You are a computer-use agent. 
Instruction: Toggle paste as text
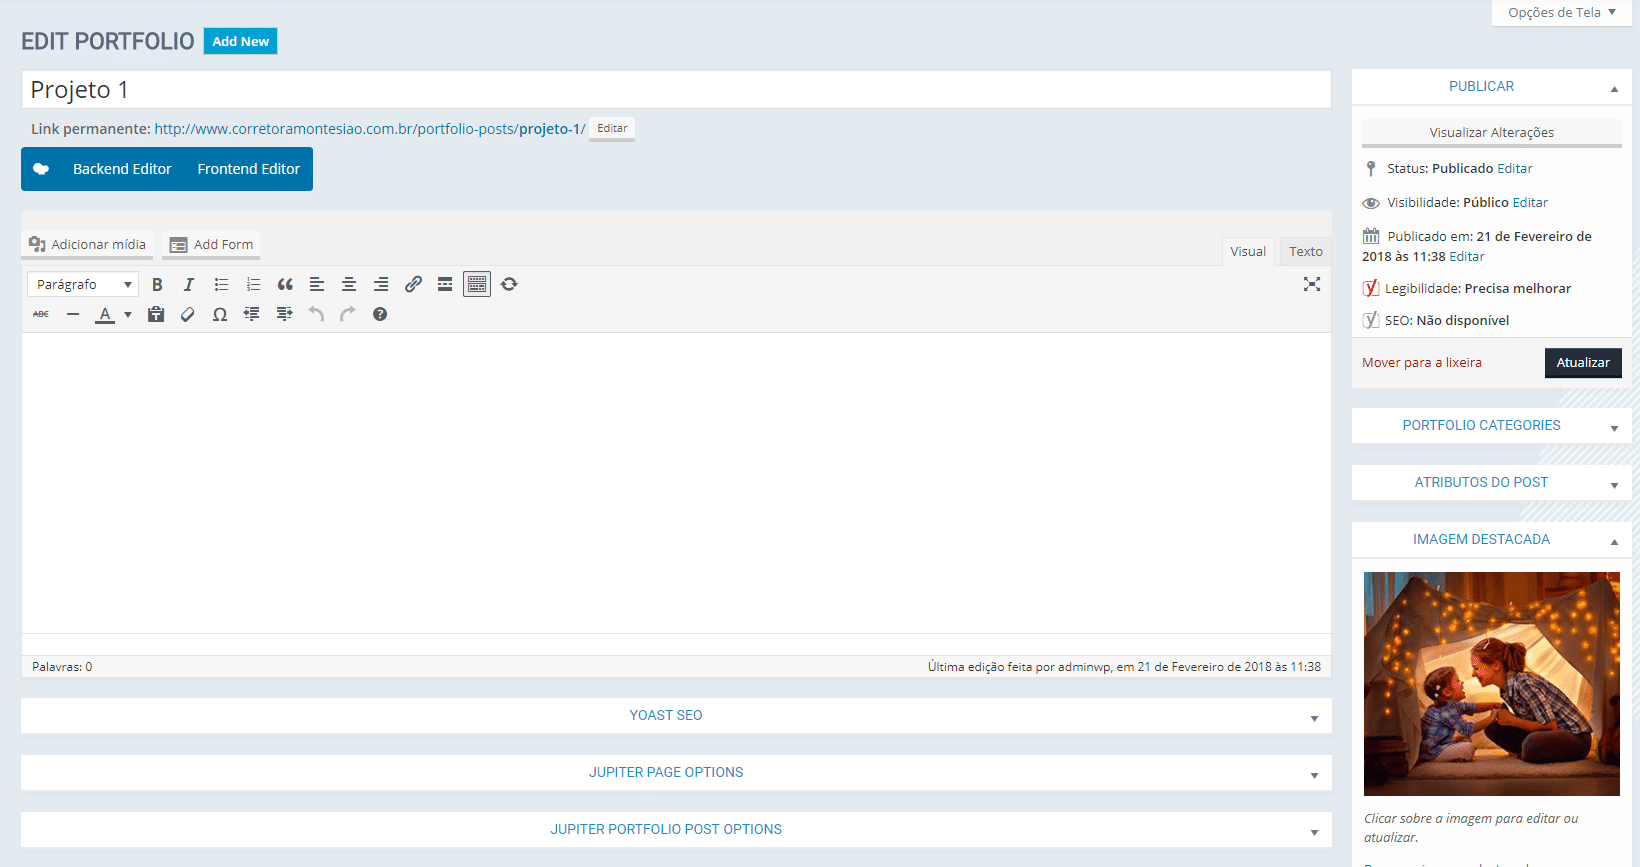(x=156, y=314)
